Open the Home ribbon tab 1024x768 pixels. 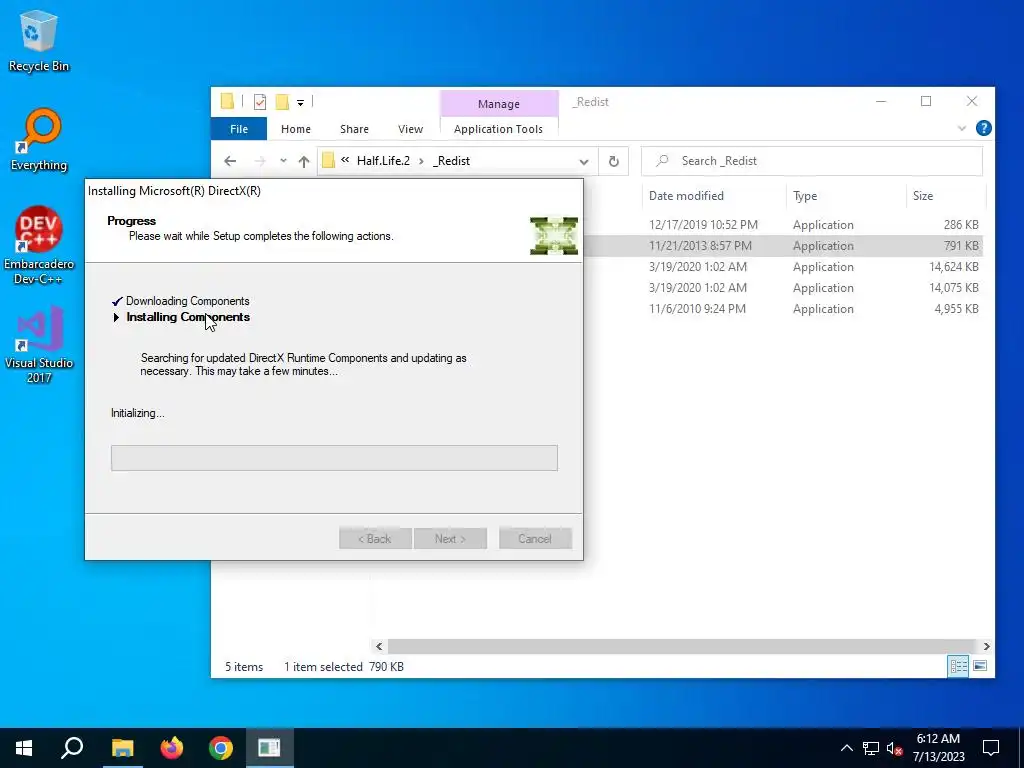(x=296, y=129)
